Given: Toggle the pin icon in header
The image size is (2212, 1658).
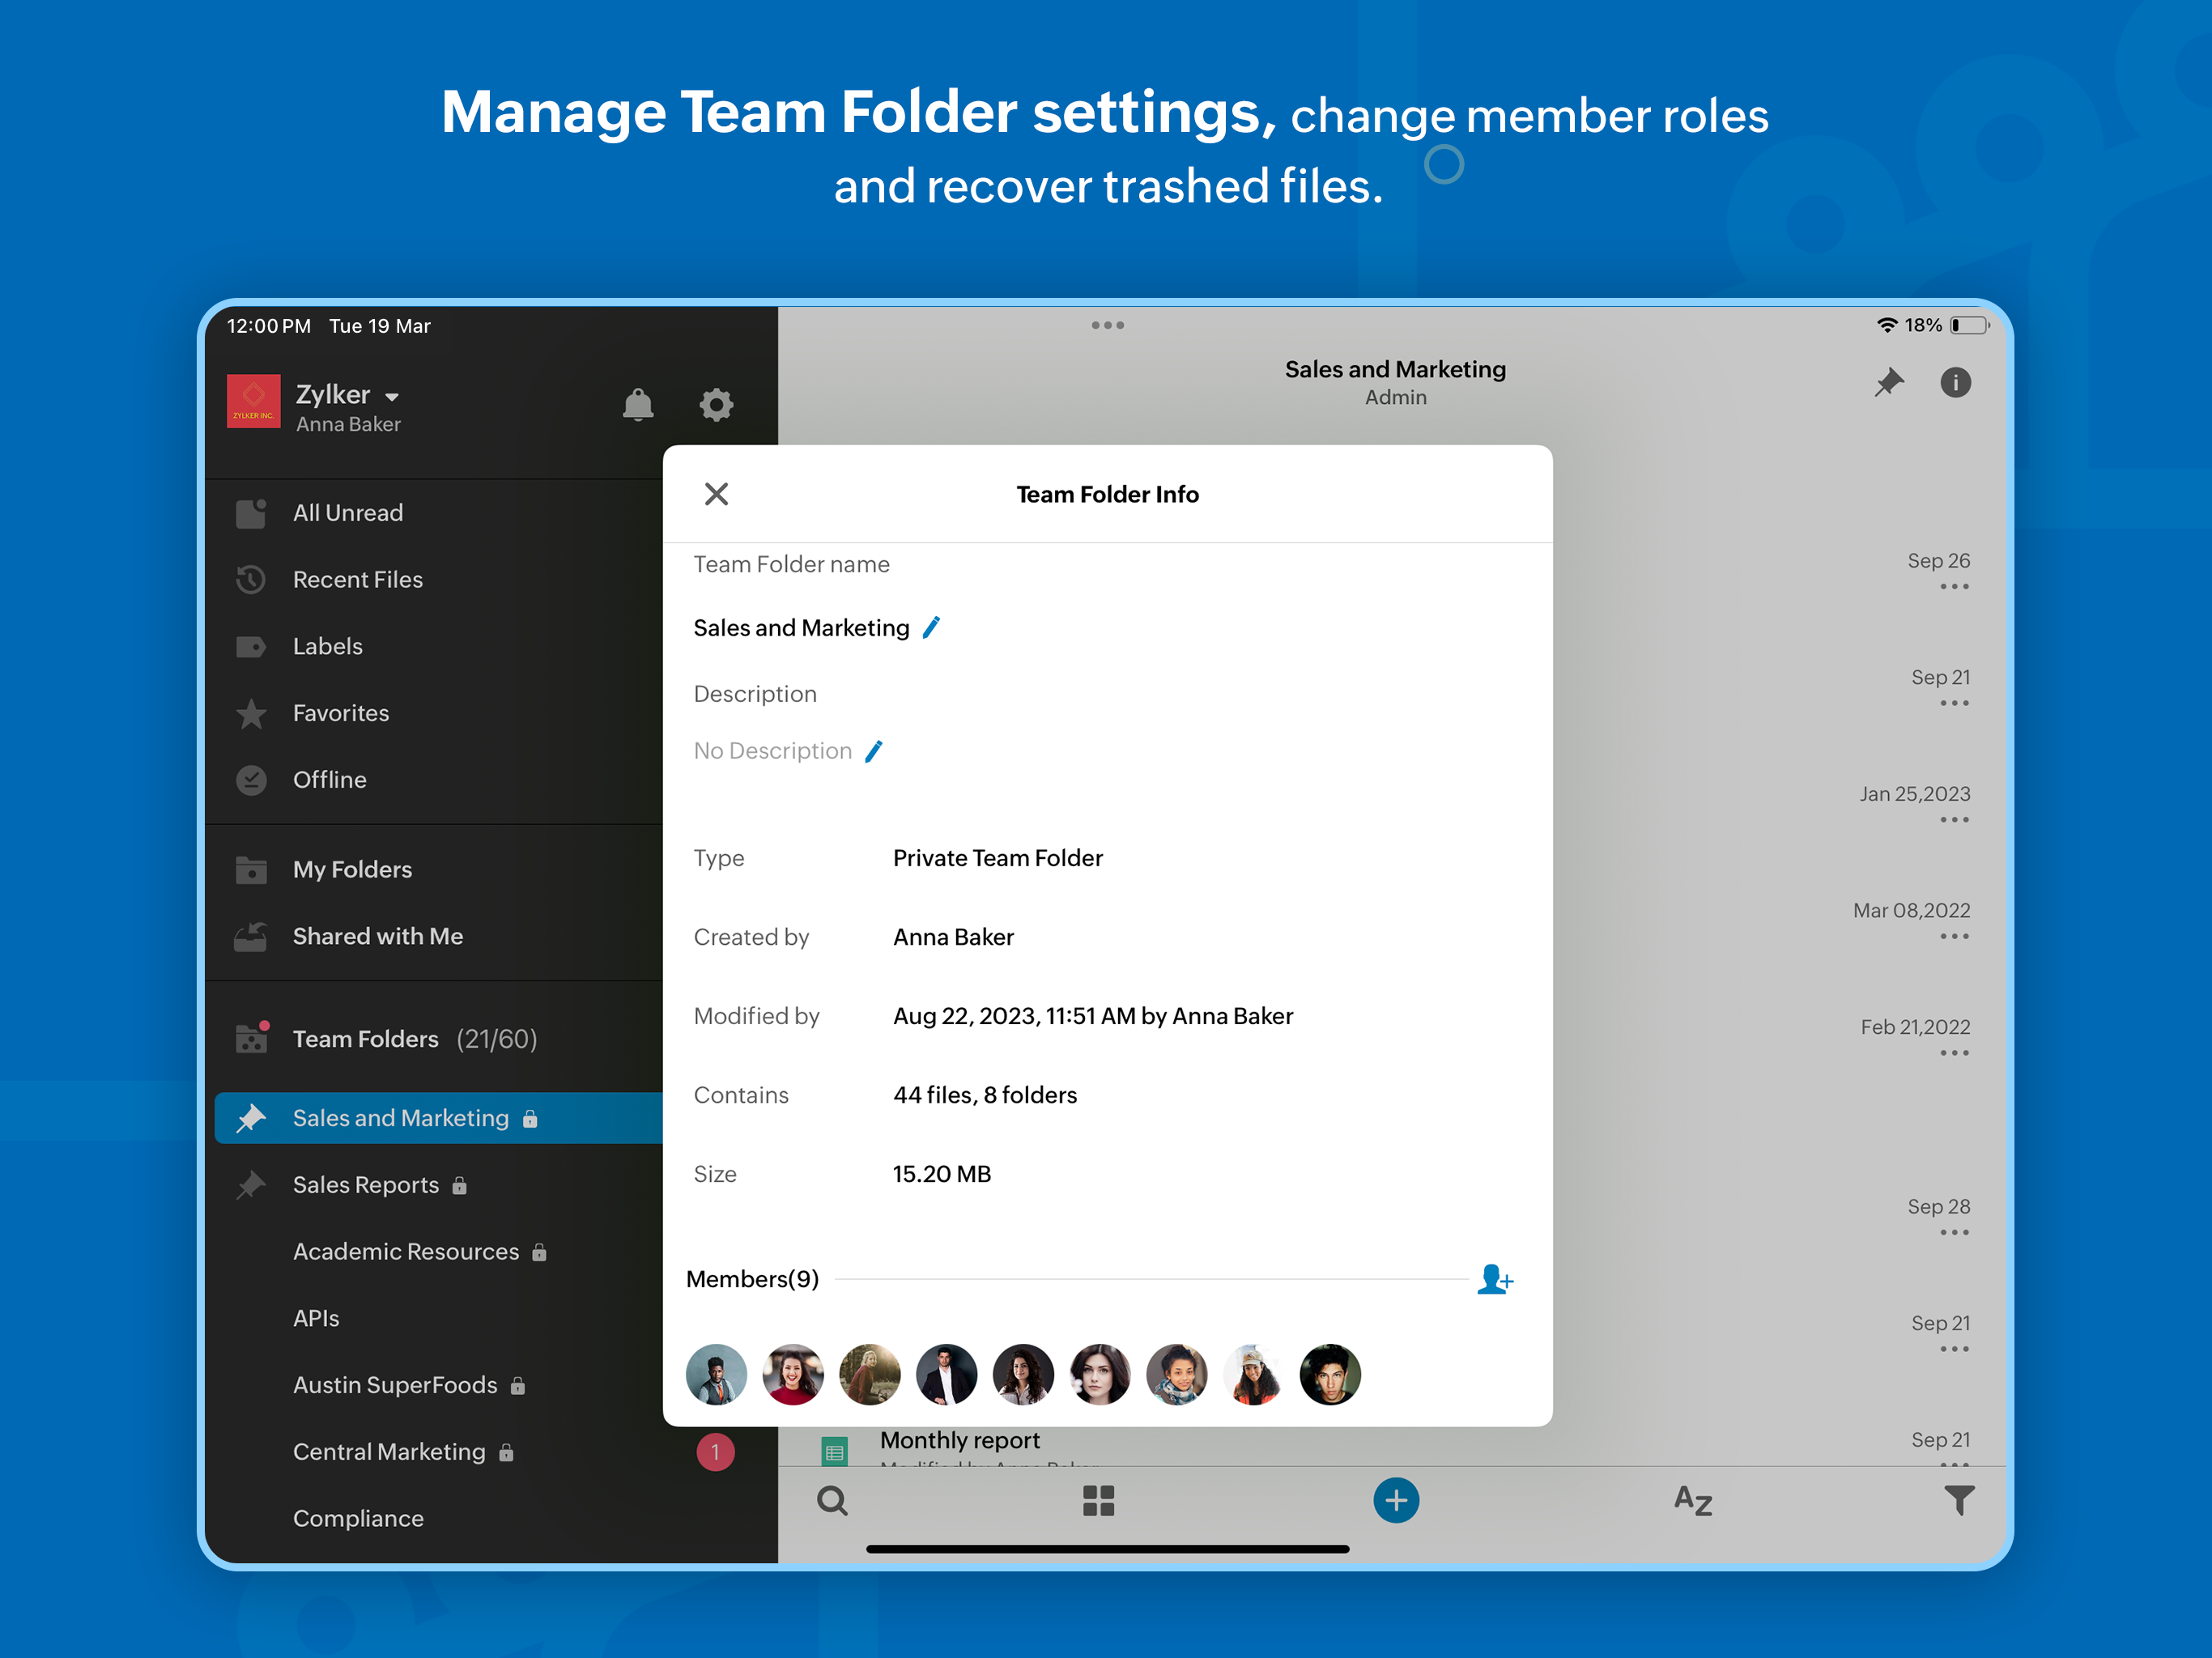Looking at the screenshot, I should [1888, 383].
